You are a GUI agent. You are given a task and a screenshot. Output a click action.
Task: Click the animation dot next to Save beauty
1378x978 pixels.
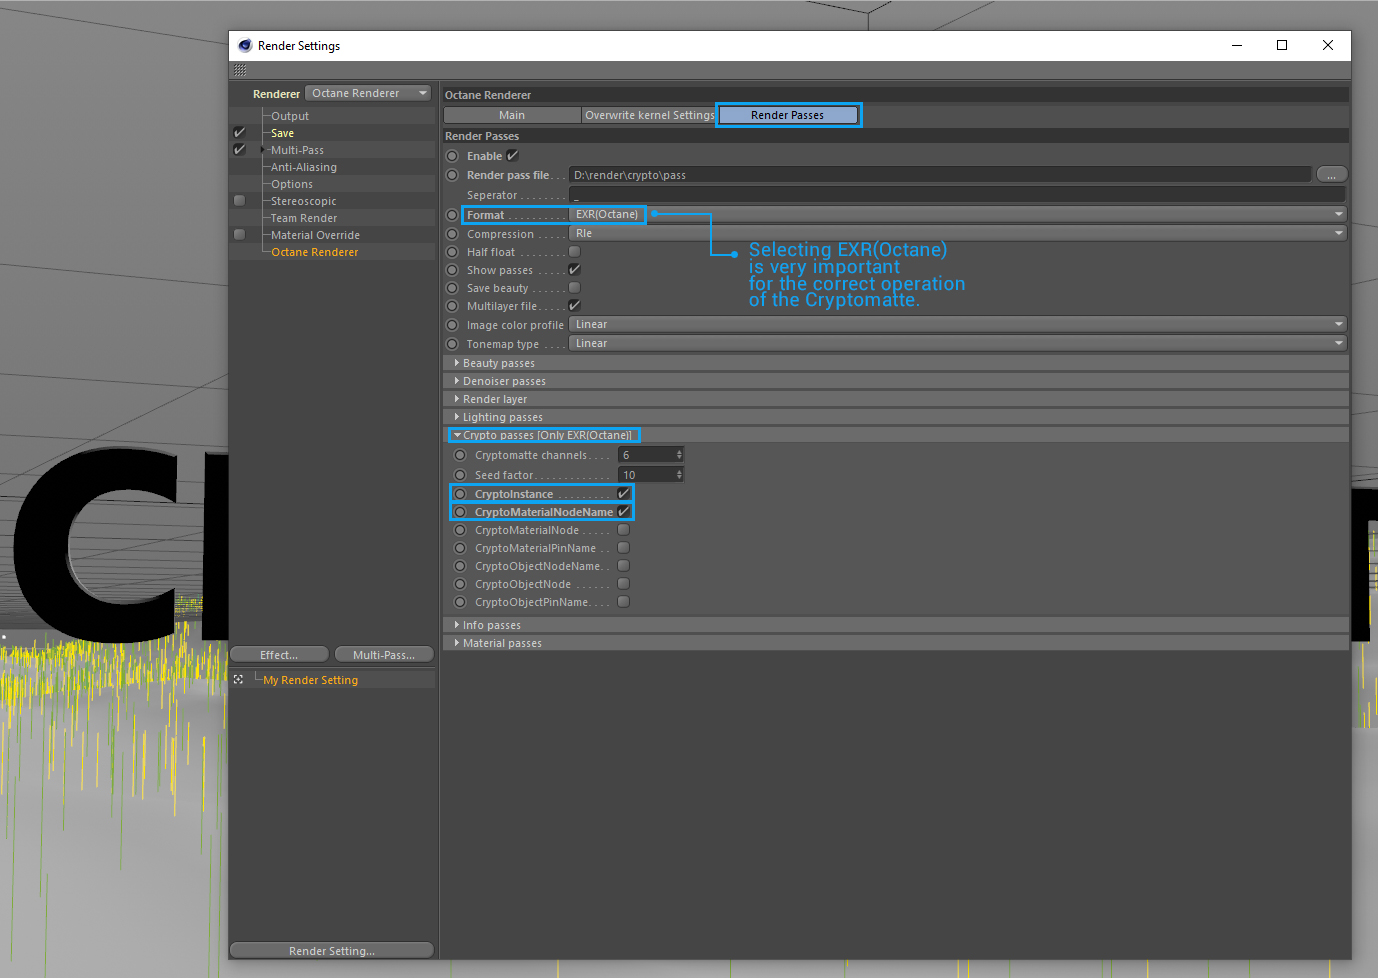(452, 288)
